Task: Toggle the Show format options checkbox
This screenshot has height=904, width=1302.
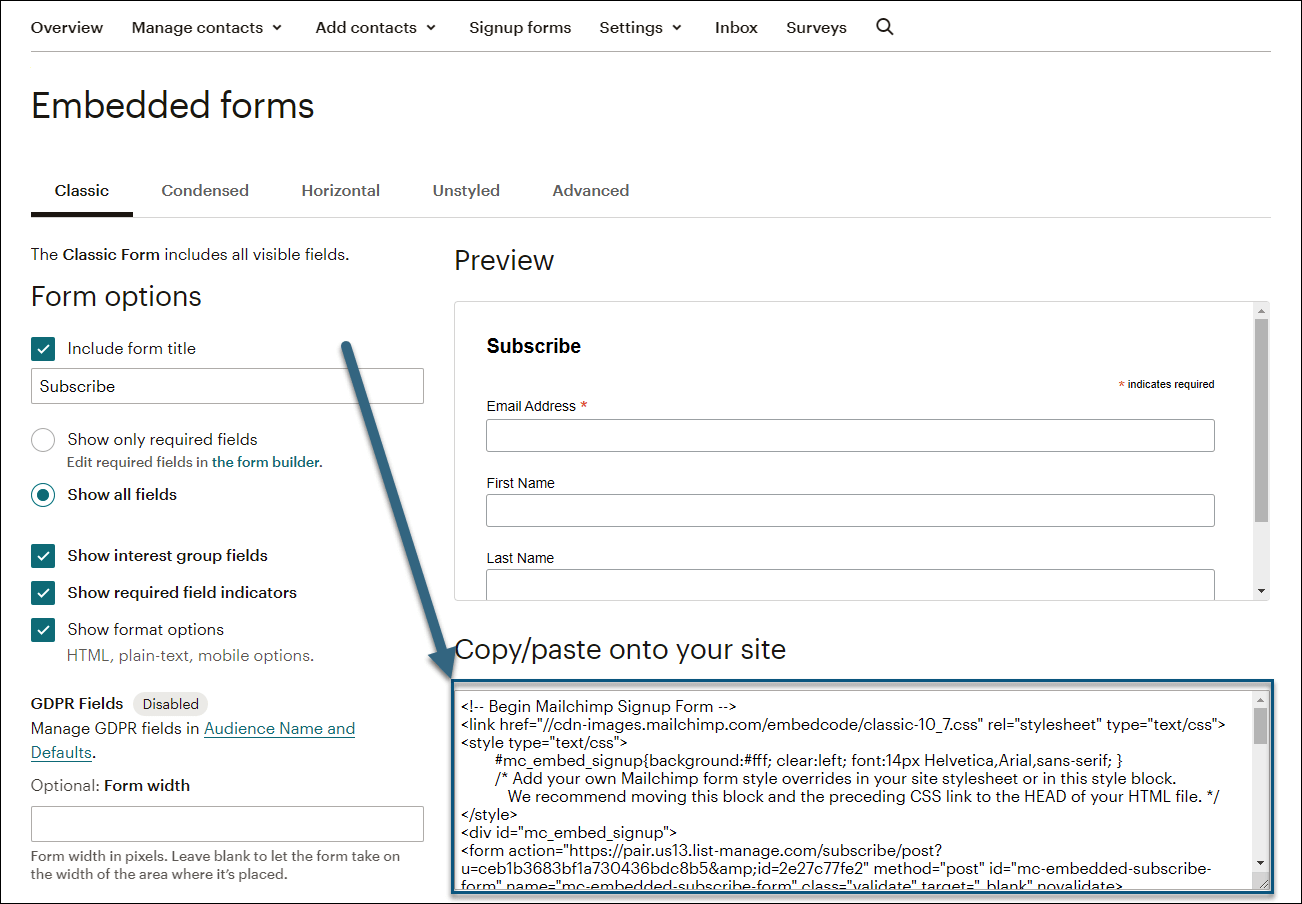Action: pyautogui.click(x=43, y=630)
